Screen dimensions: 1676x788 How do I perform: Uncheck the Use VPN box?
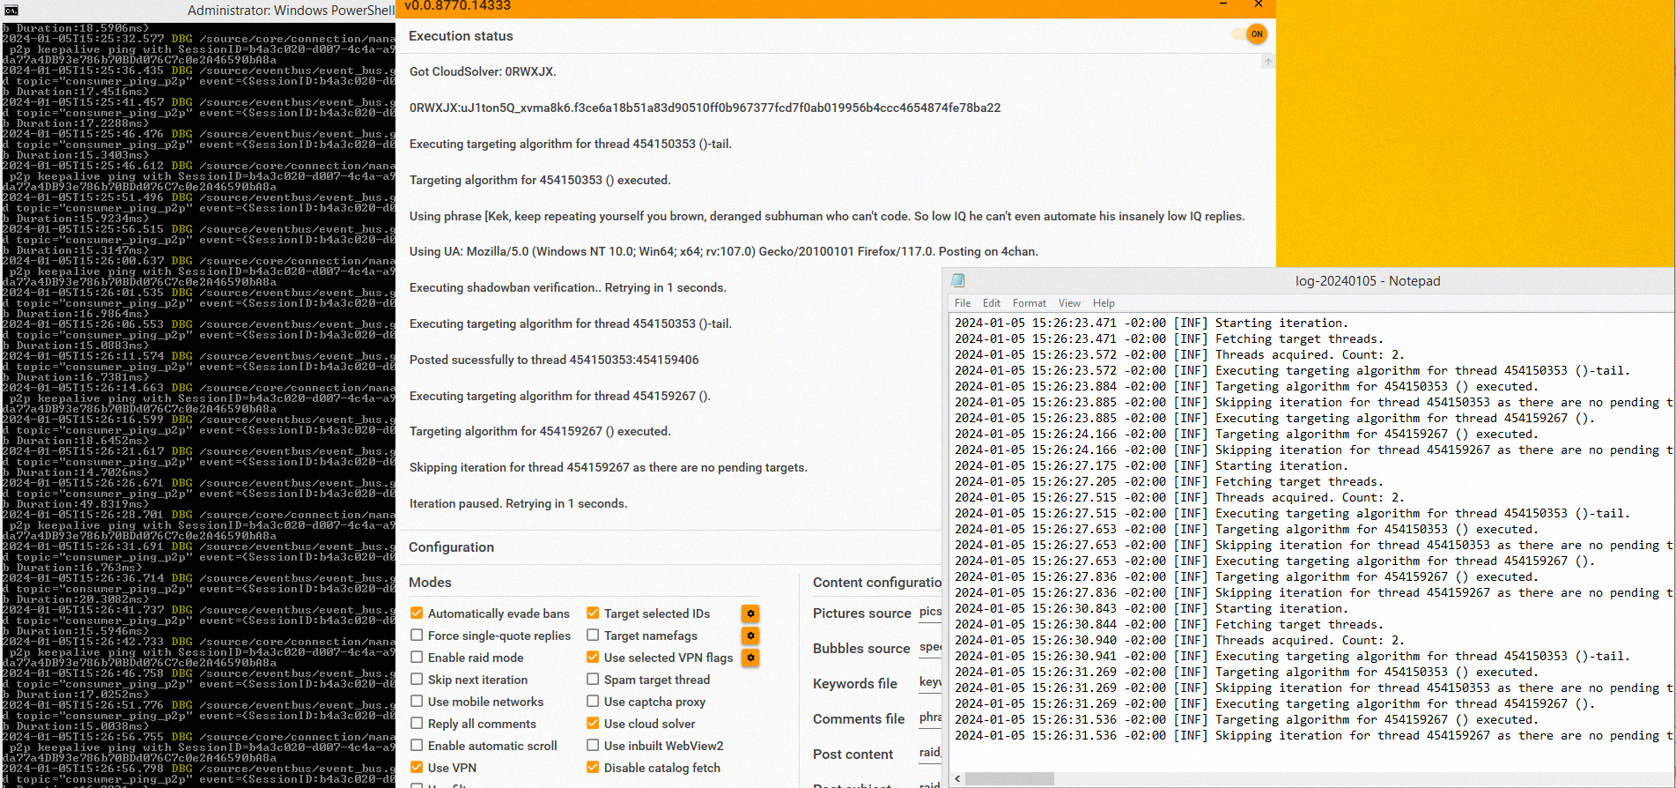[x=417, y=768]
